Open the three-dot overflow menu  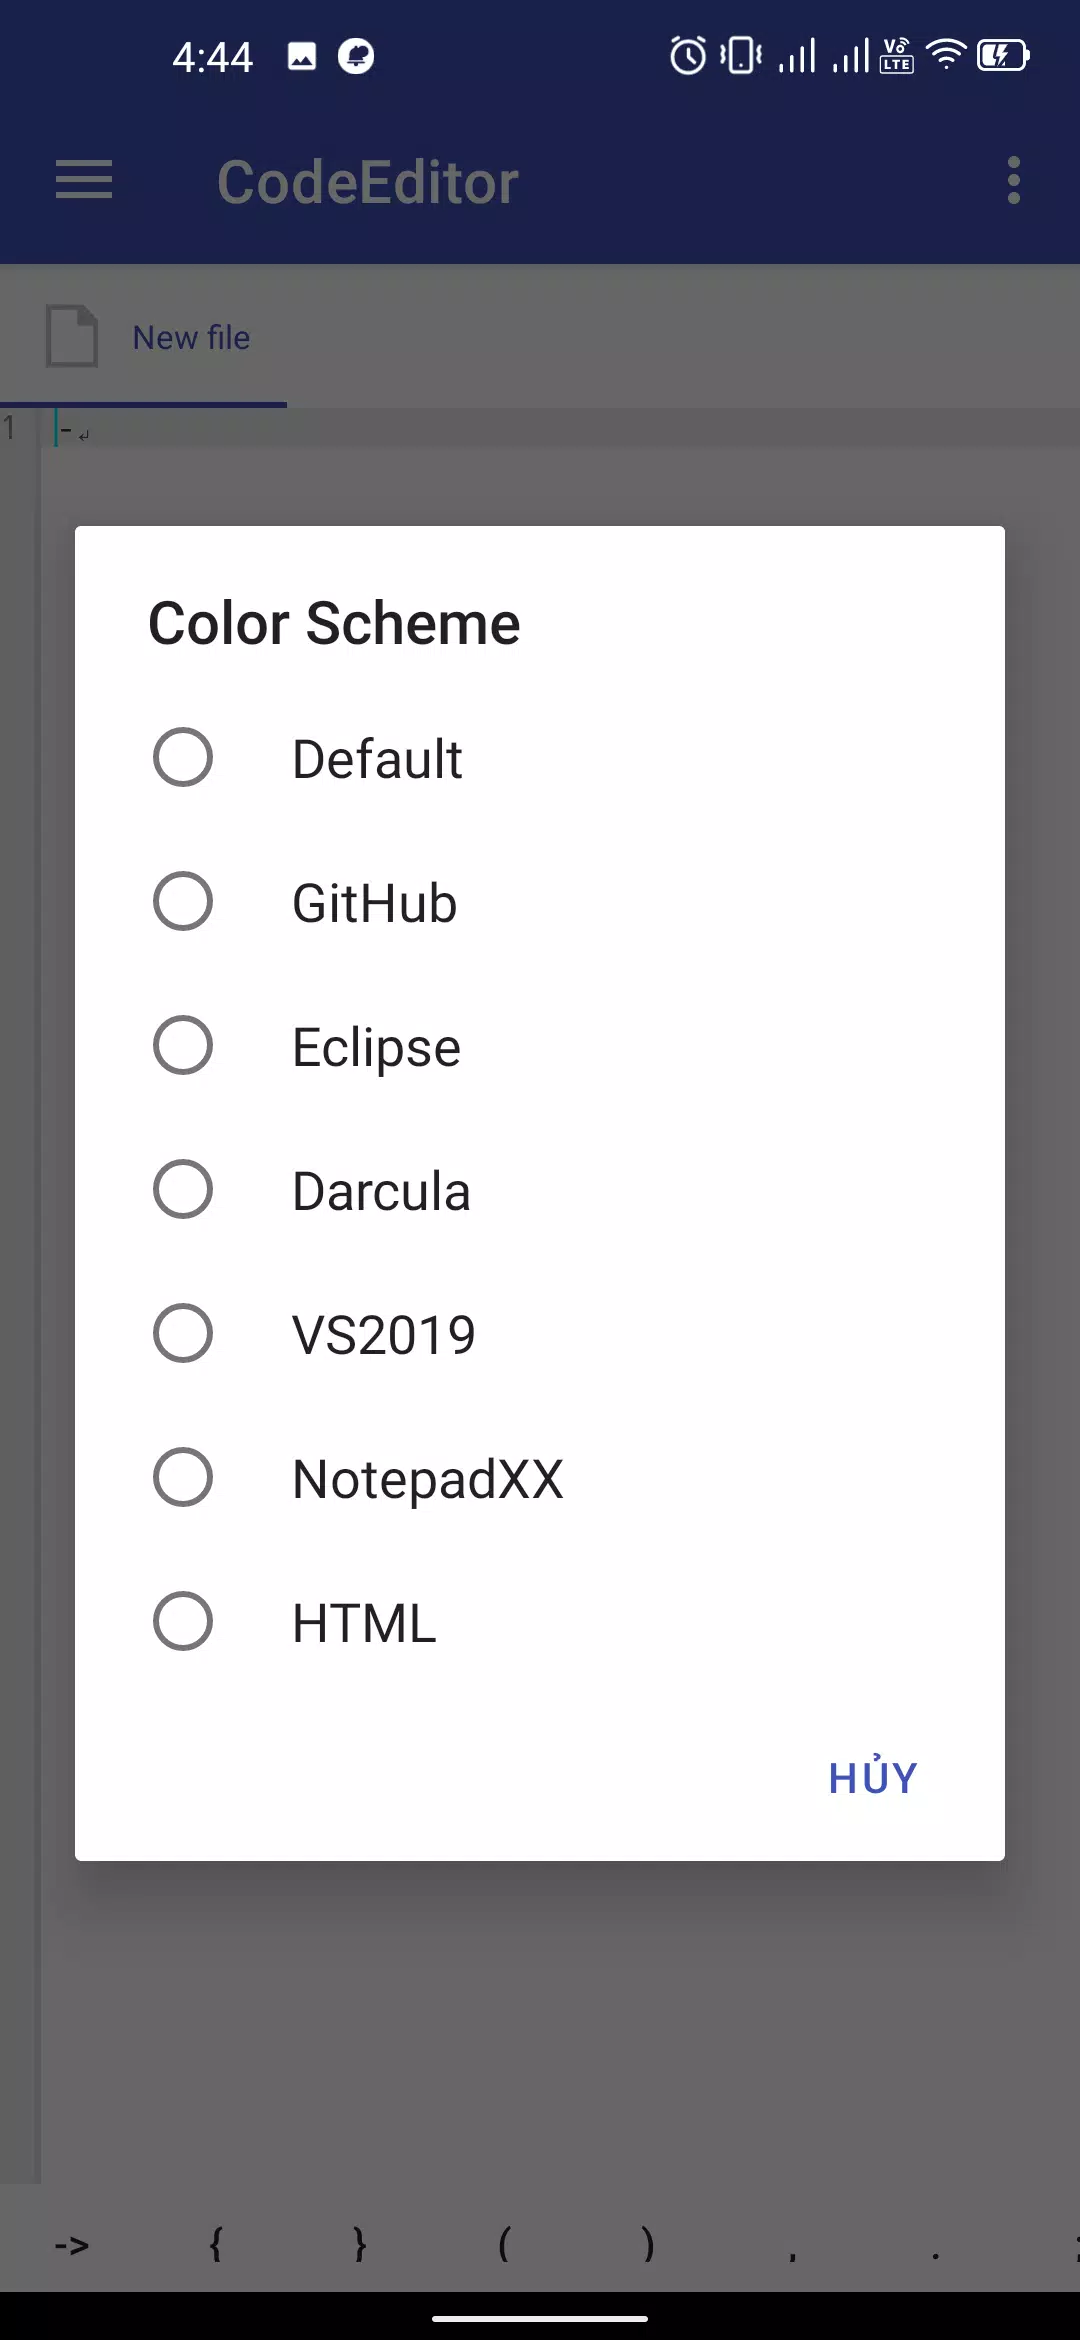click(1014, 180)
